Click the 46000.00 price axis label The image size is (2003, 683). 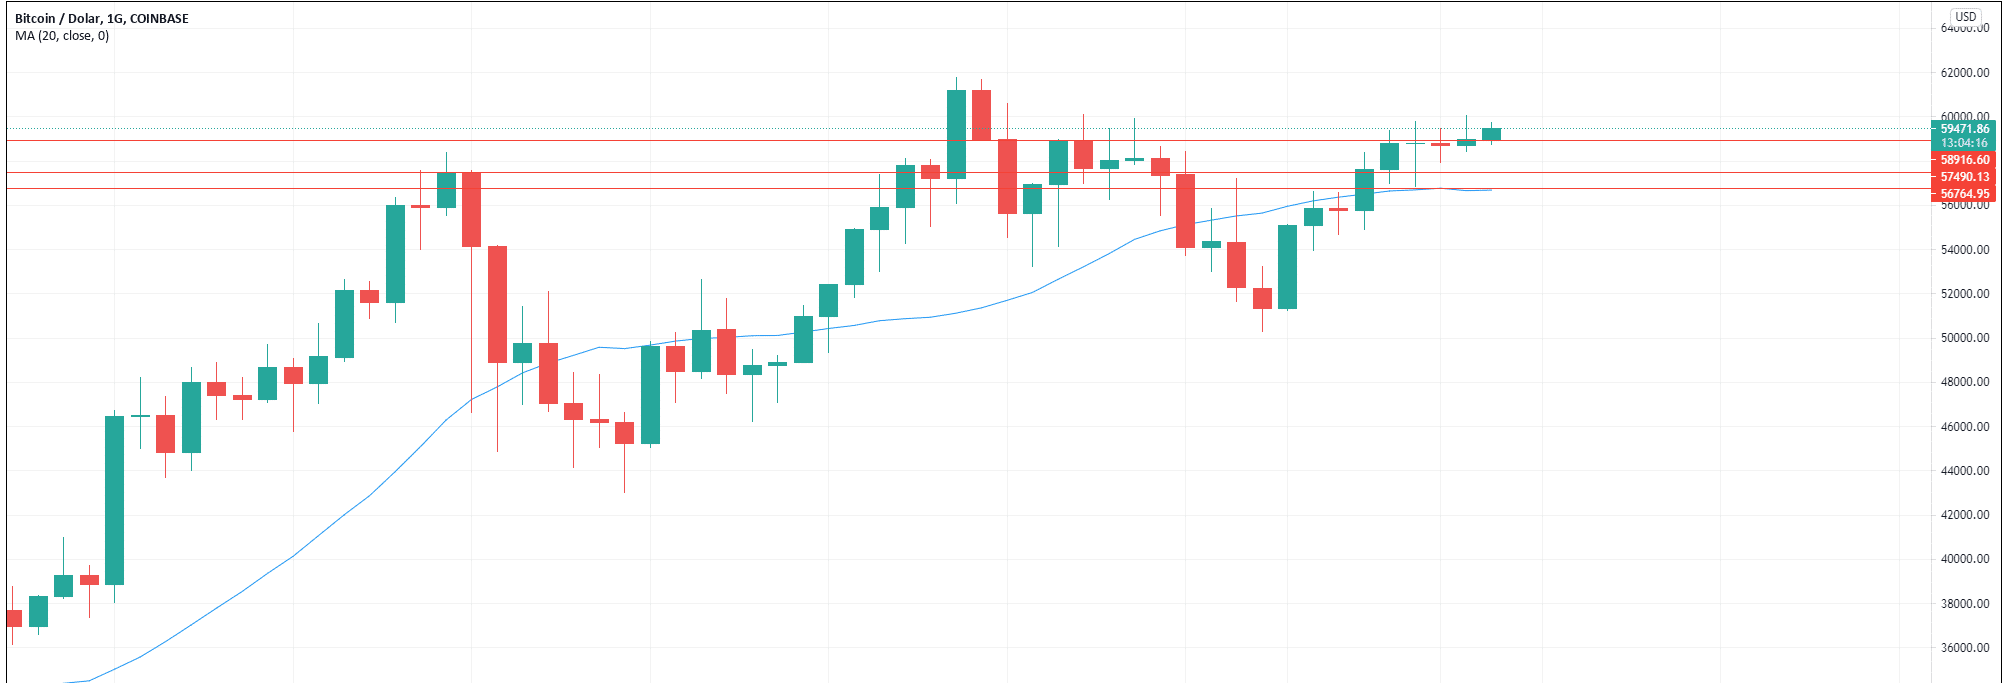[x=1964, y=427]
